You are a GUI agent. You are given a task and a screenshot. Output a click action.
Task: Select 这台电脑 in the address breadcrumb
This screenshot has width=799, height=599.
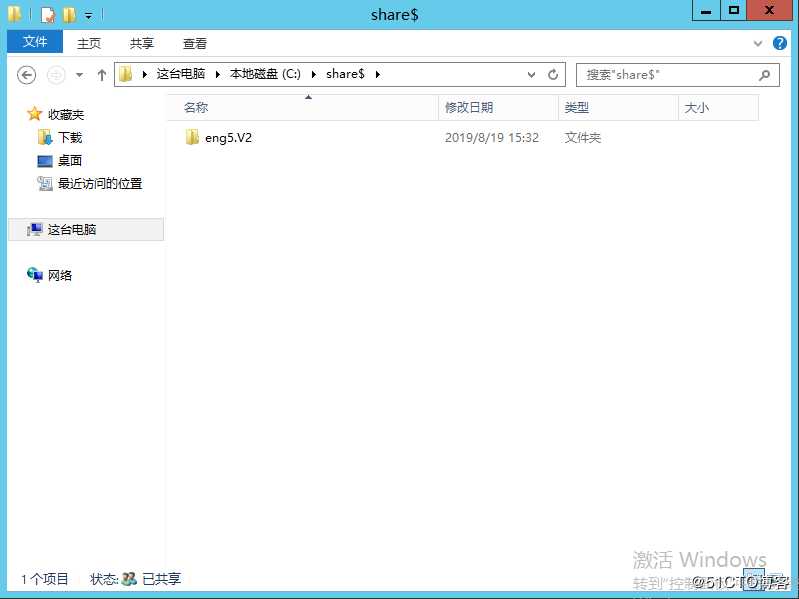pyautogui.click(x=181, y=74)
